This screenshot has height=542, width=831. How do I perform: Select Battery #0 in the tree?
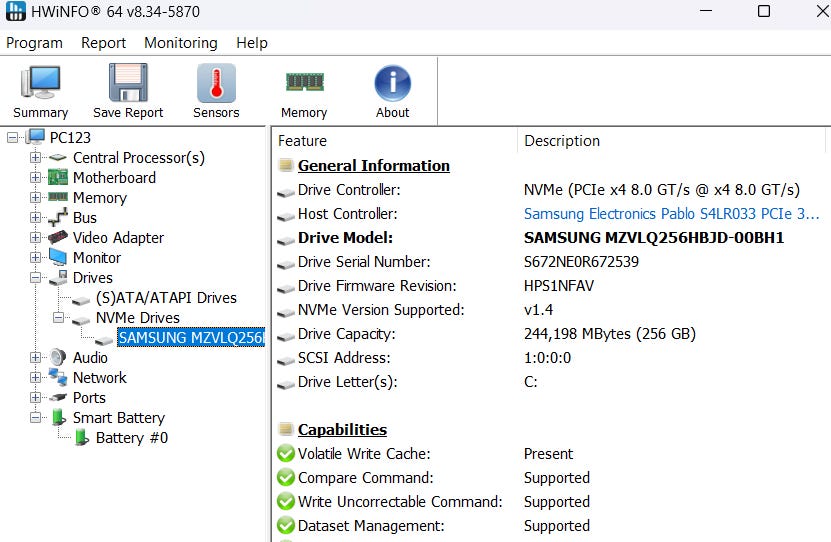[131, 438]
